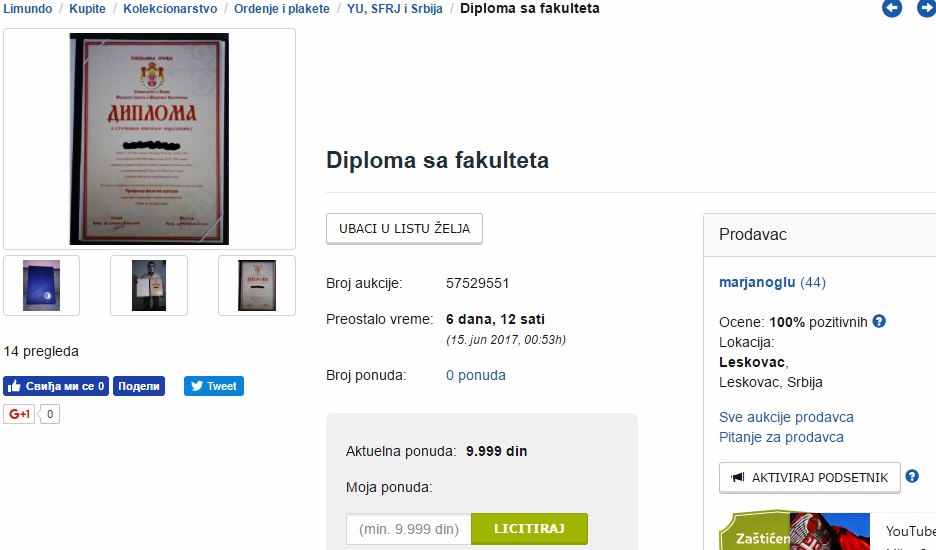936x550 pixels.
Task: Open Ordenje i plakete breadcrumb
Action: (282, 8)
